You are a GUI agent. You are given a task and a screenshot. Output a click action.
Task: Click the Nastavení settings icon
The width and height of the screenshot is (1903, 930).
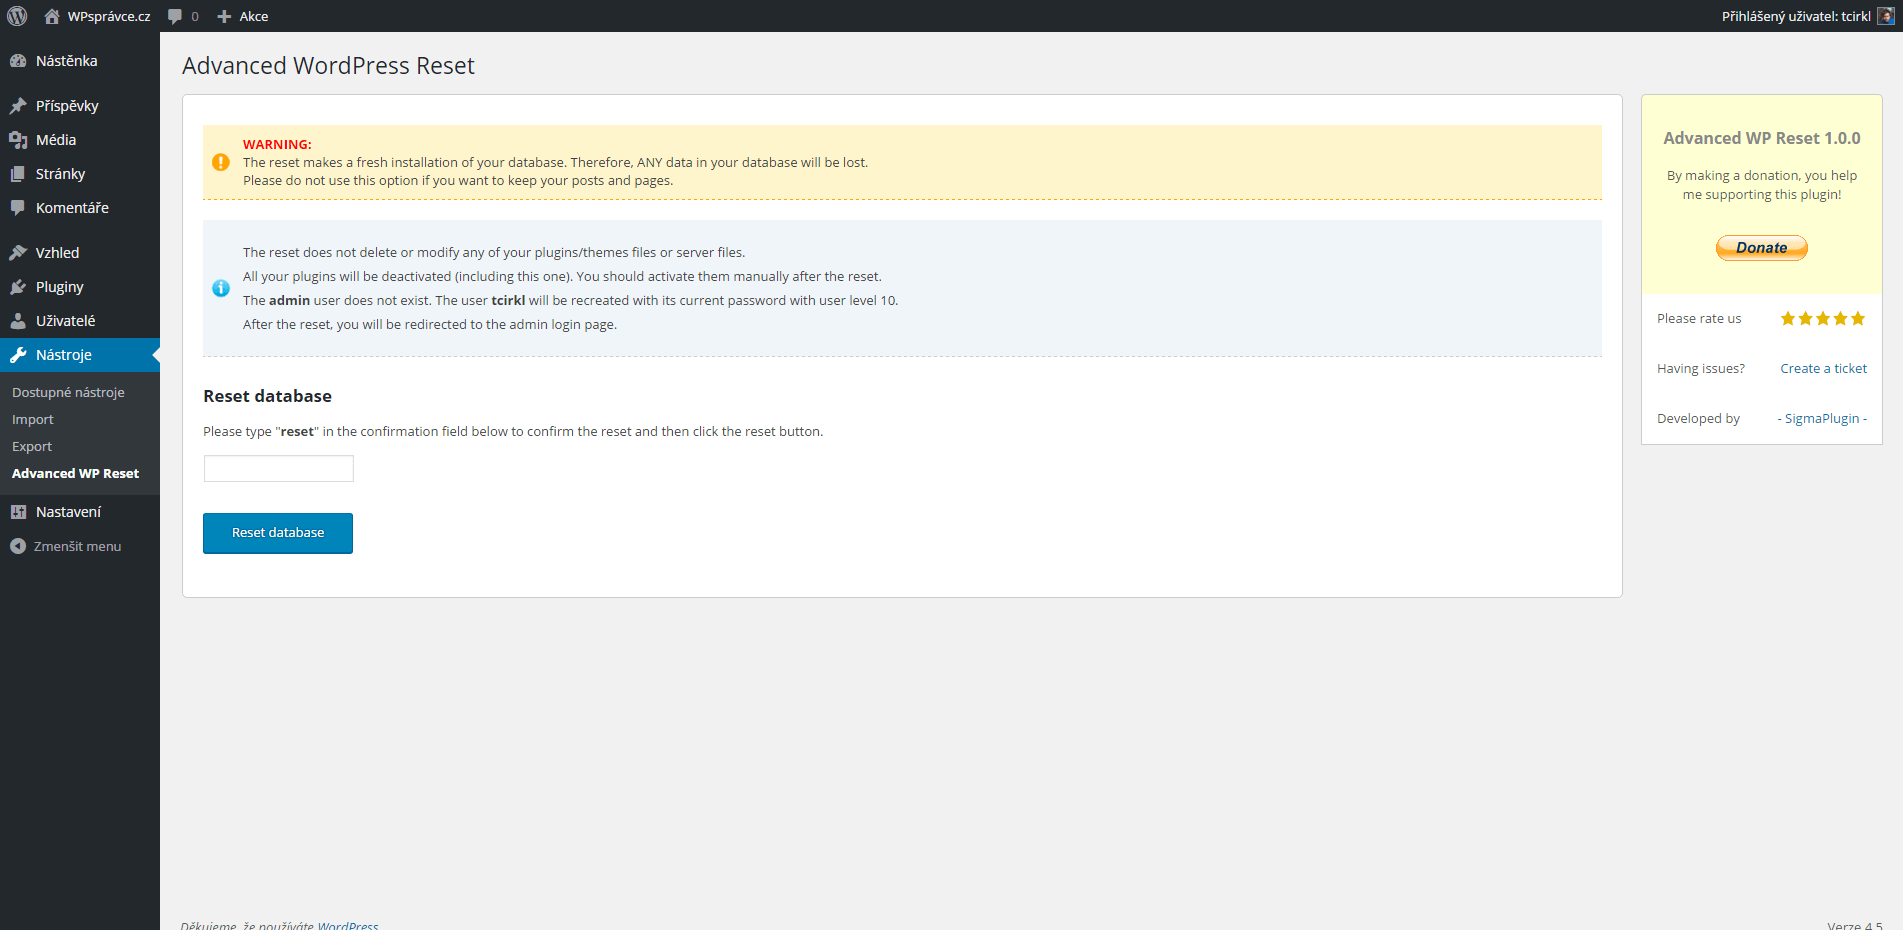[18, 512]
